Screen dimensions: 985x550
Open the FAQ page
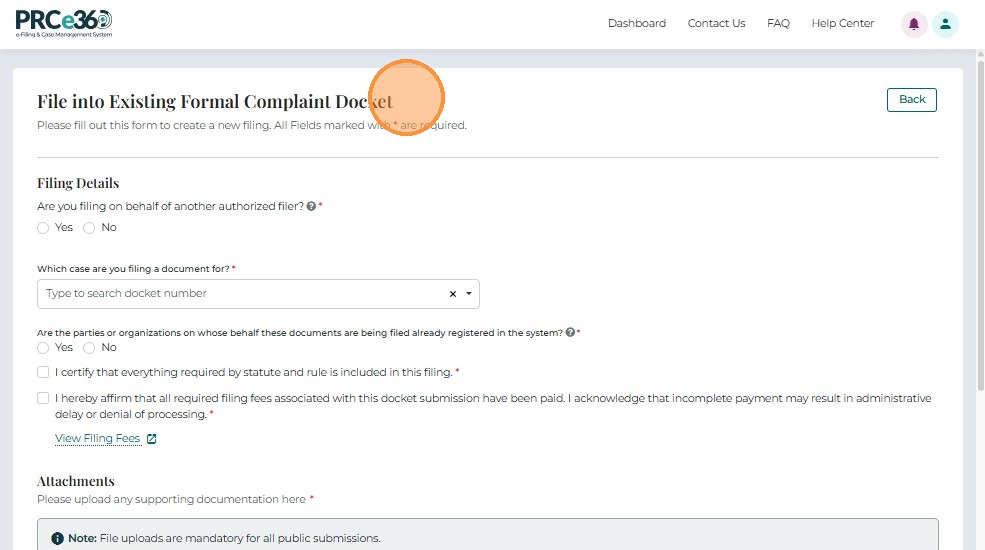pos(778,23)
